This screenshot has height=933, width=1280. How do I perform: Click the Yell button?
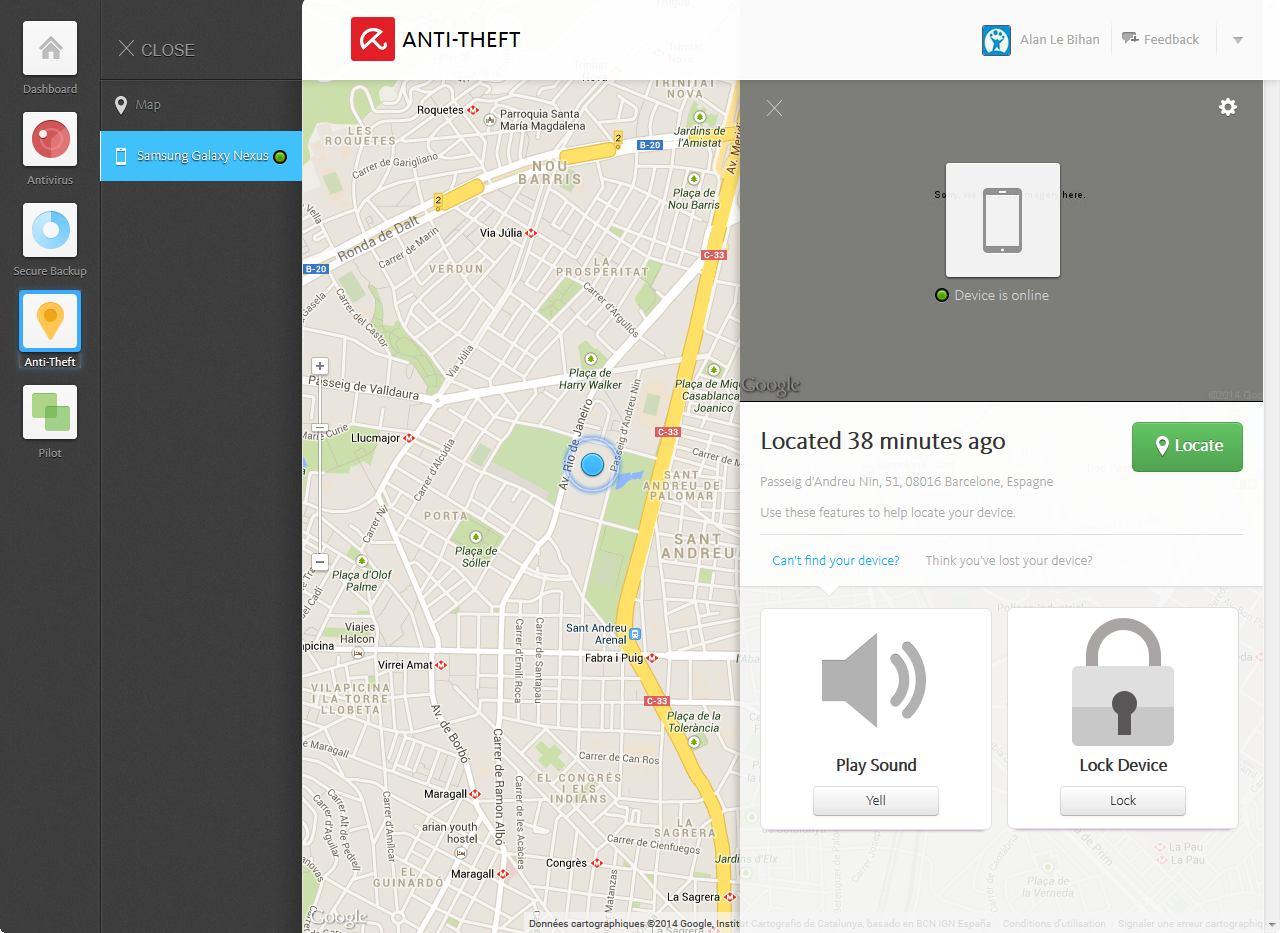tap(876, 801)
